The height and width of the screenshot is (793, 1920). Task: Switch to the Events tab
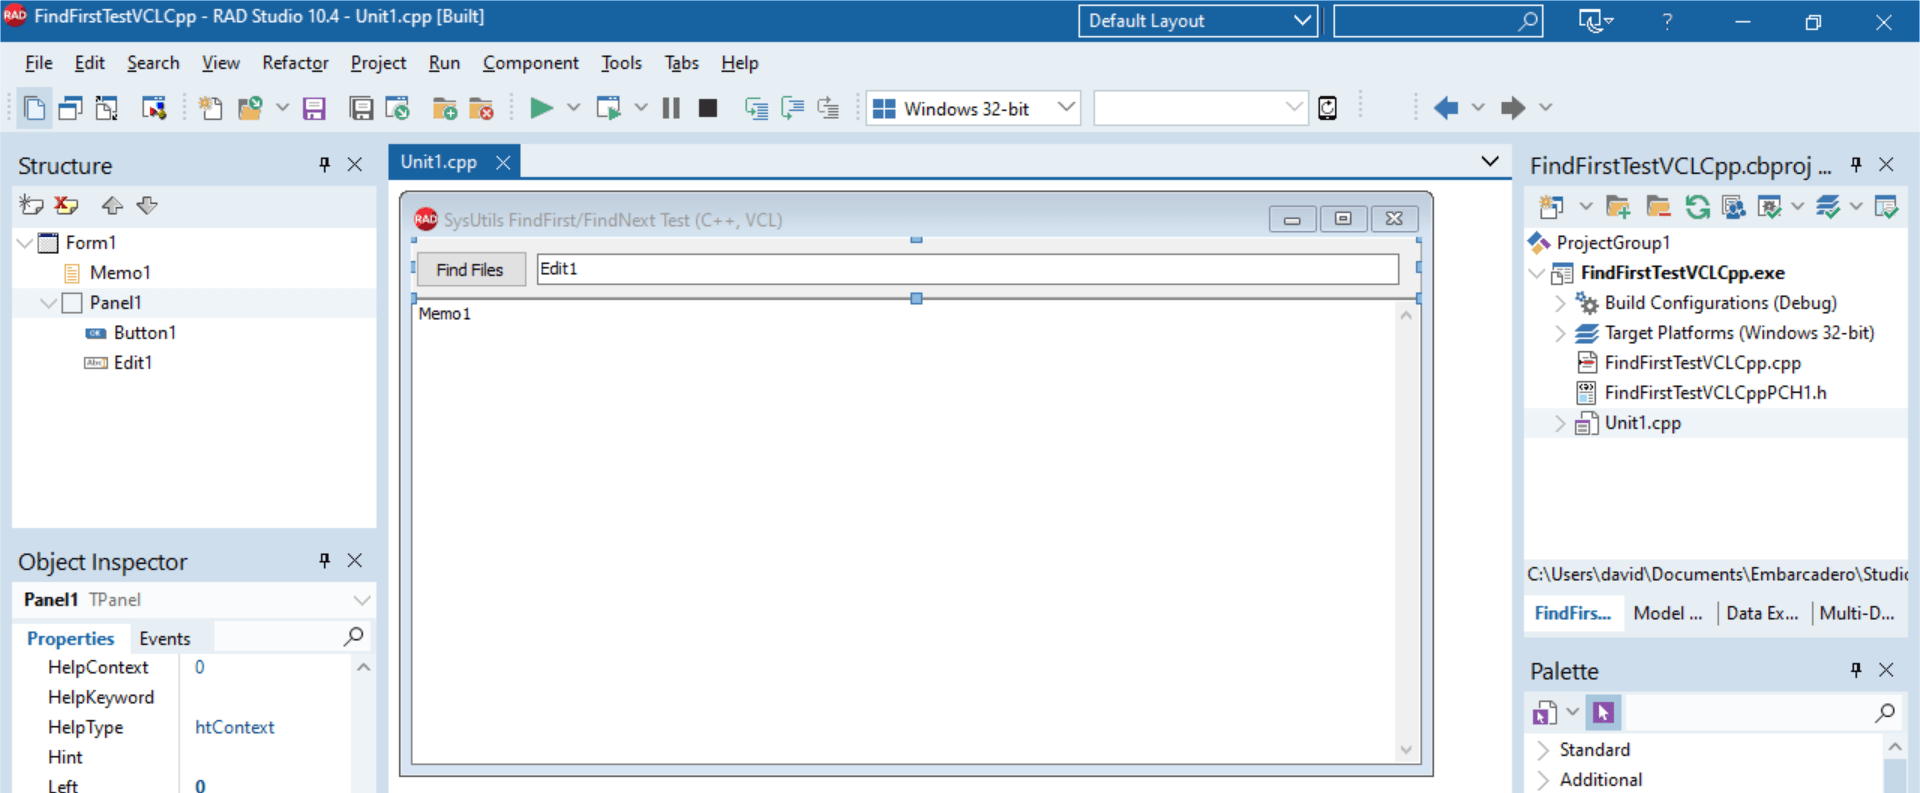165,639
